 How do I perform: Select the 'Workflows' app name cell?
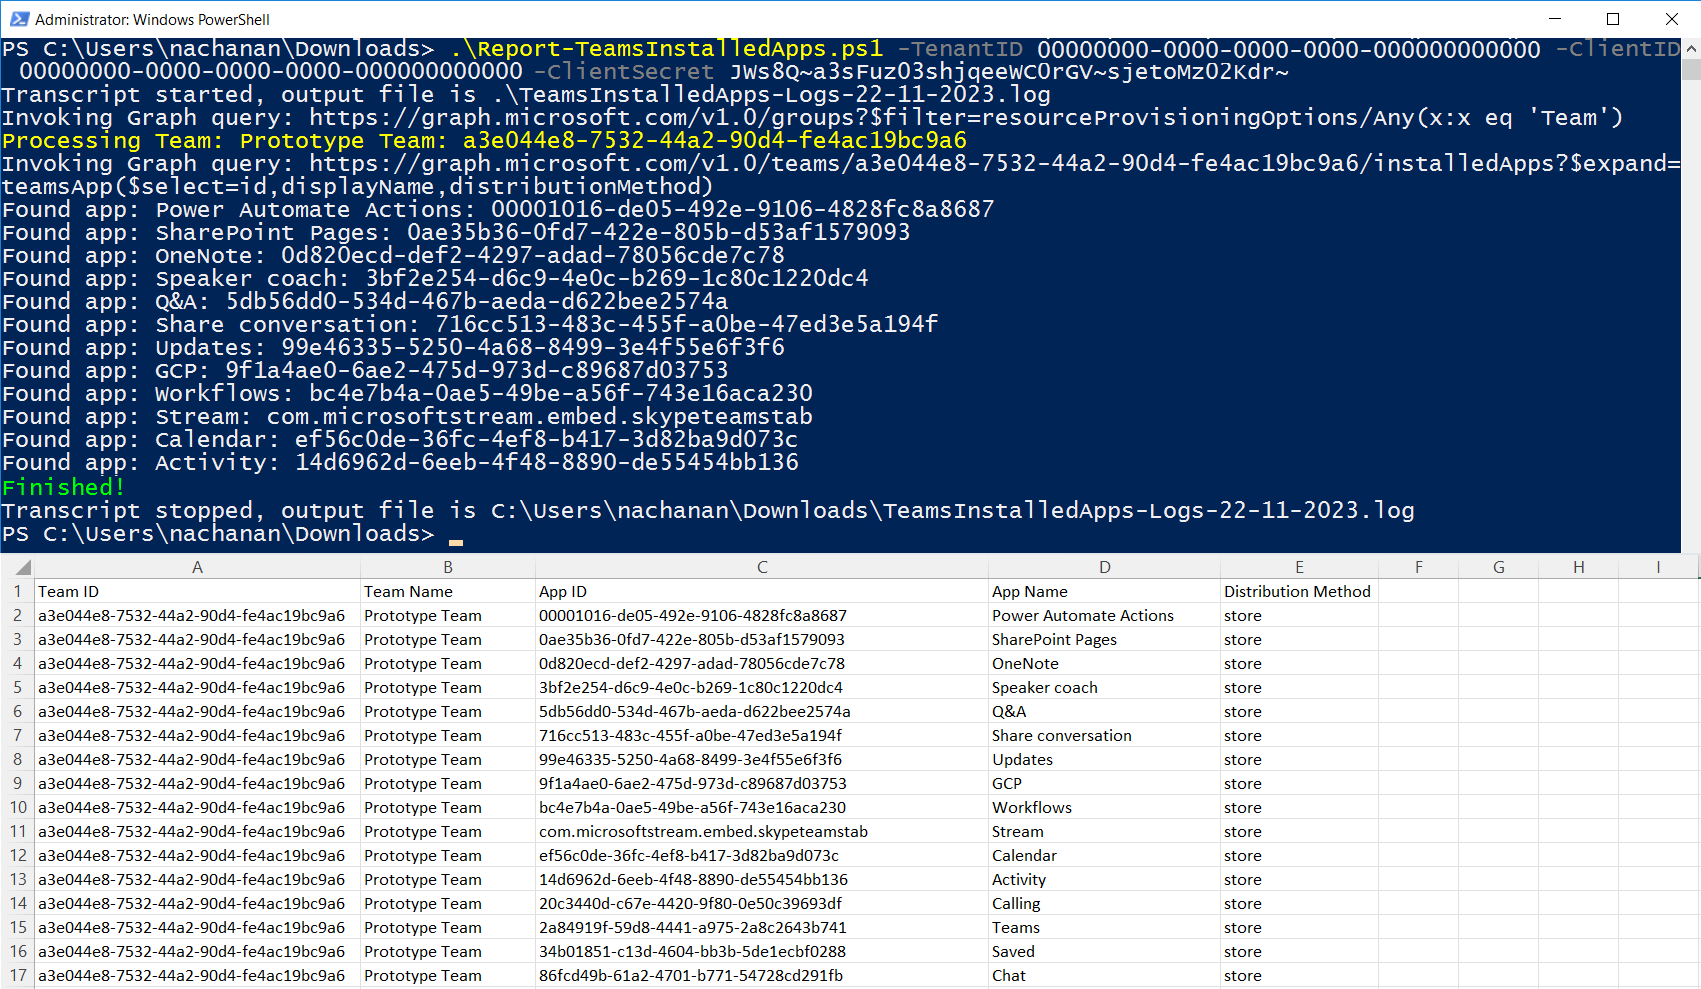click(x=1104, y=807)
